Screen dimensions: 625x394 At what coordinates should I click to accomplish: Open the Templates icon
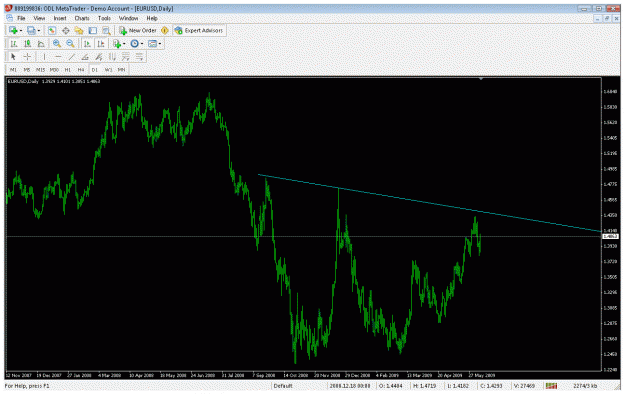[152, 43]
